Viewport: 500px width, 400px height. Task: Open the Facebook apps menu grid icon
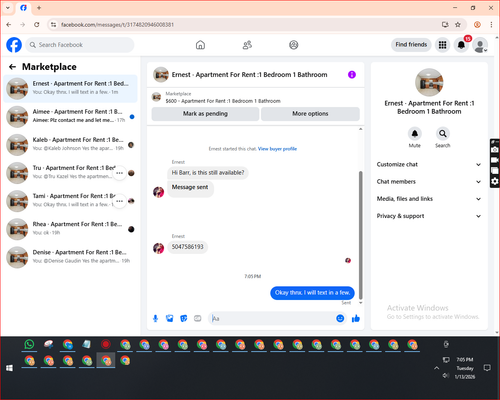(442, 45)
